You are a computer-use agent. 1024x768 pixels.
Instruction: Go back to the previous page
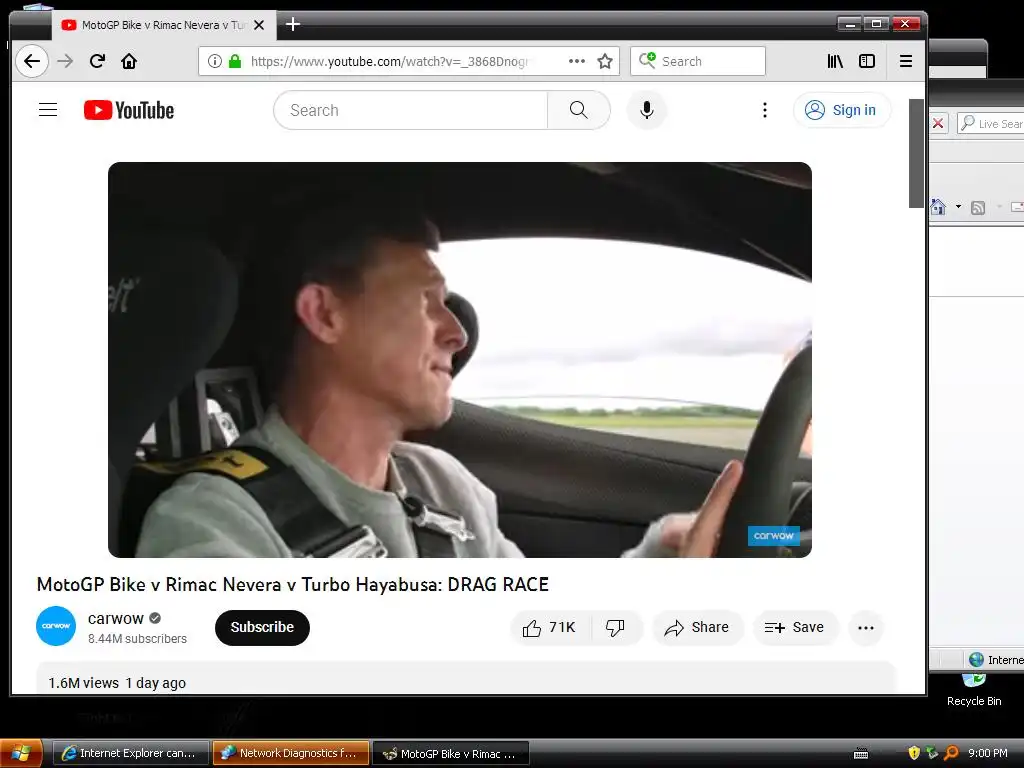[x=31, y=61]
